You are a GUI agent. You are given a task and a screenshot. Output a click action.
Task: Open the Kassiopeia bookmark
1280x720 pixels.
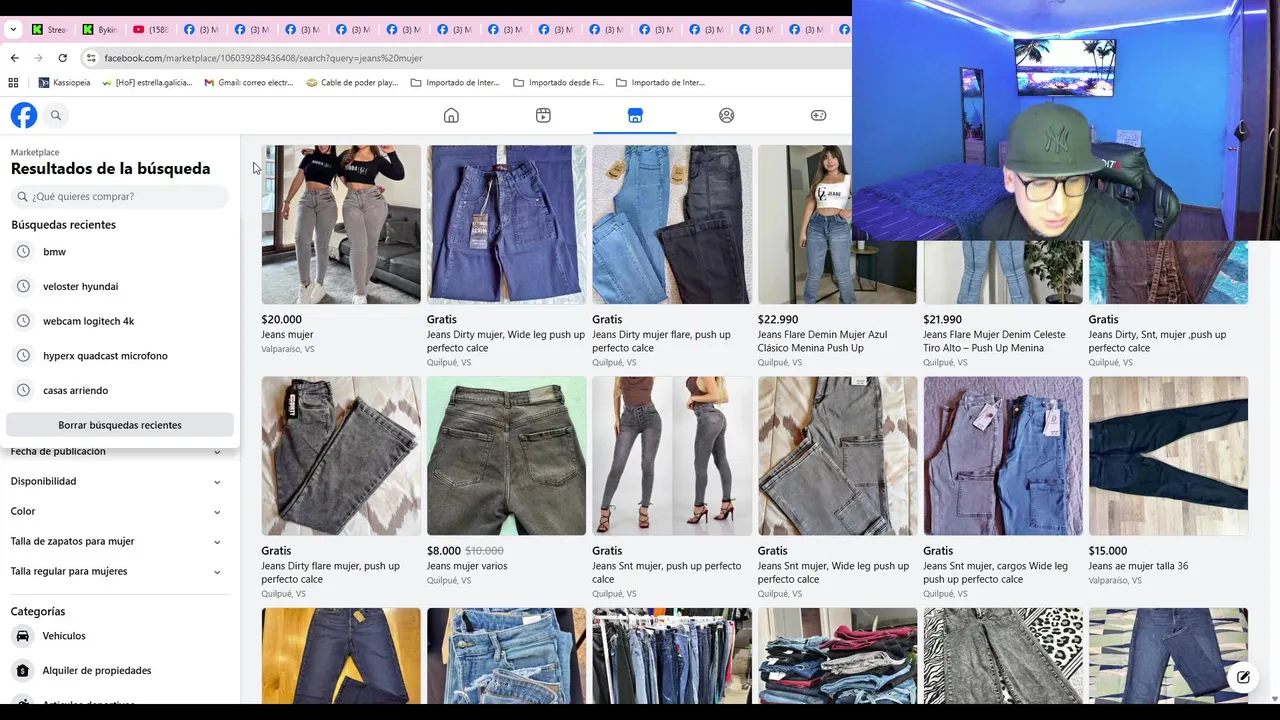[64, 83]
